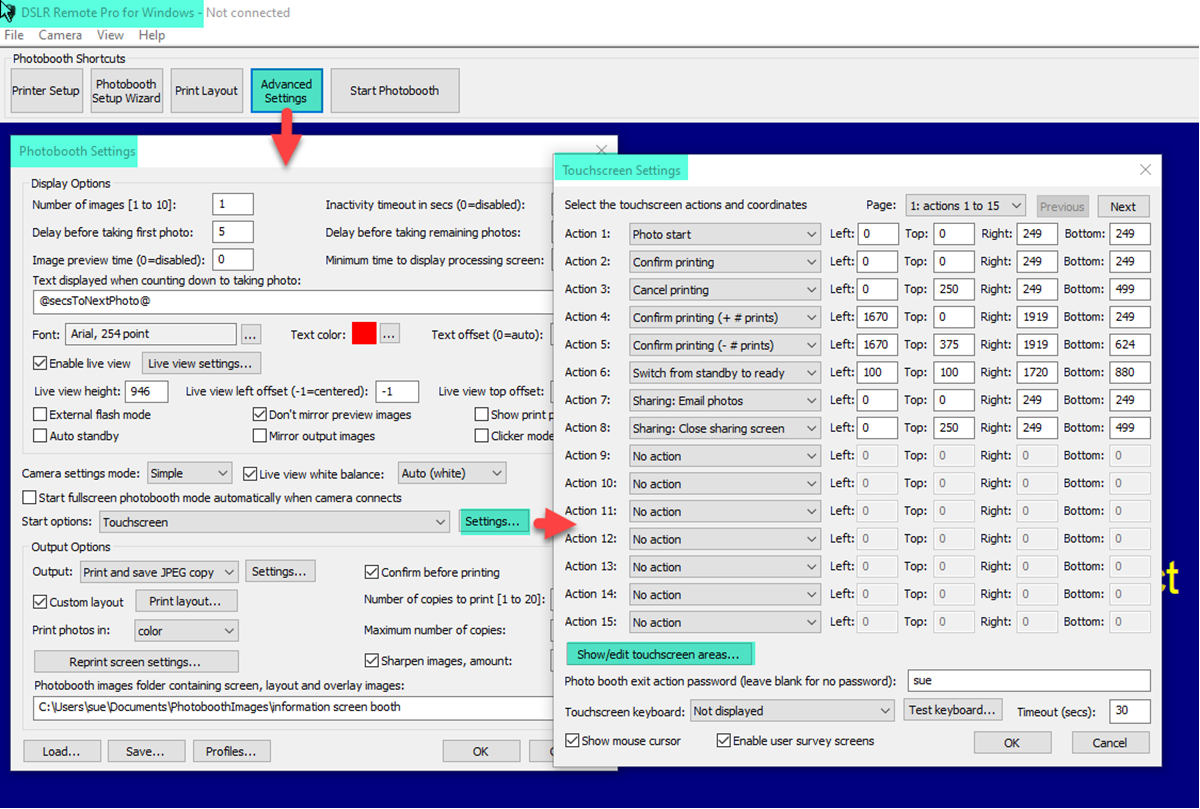
Task: Click Live view settings button
Action: [203, 363]
